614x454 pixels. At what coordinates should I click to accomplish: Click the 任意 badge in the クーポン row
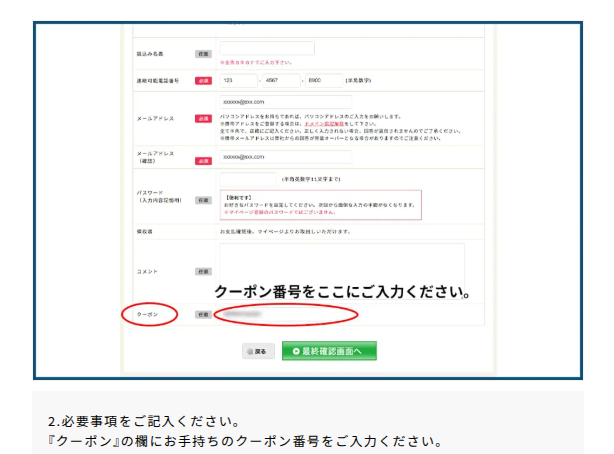point(203,314)
